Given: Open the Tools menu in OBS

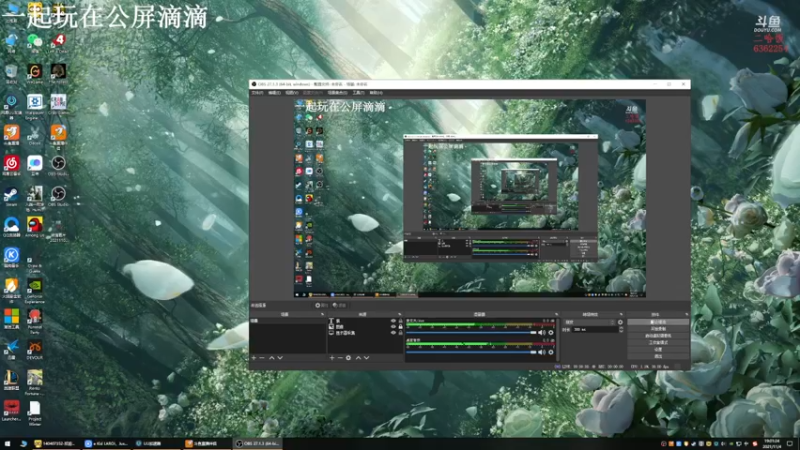Looking at the screenshot, I should click(359, 93).
